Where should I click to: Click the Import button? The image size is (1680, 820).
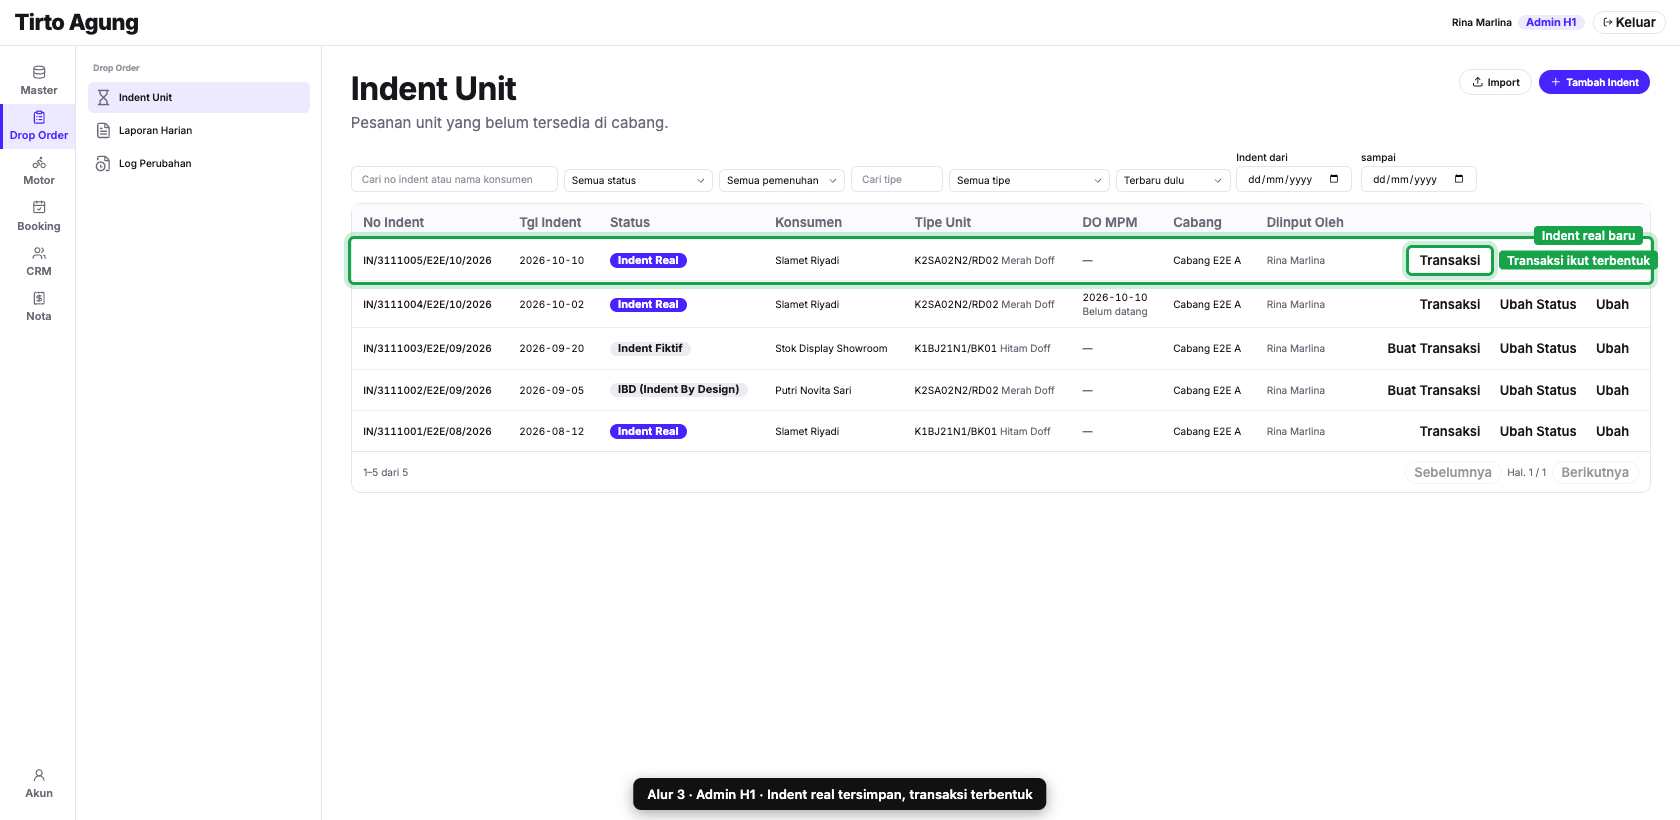(1496, 82)
